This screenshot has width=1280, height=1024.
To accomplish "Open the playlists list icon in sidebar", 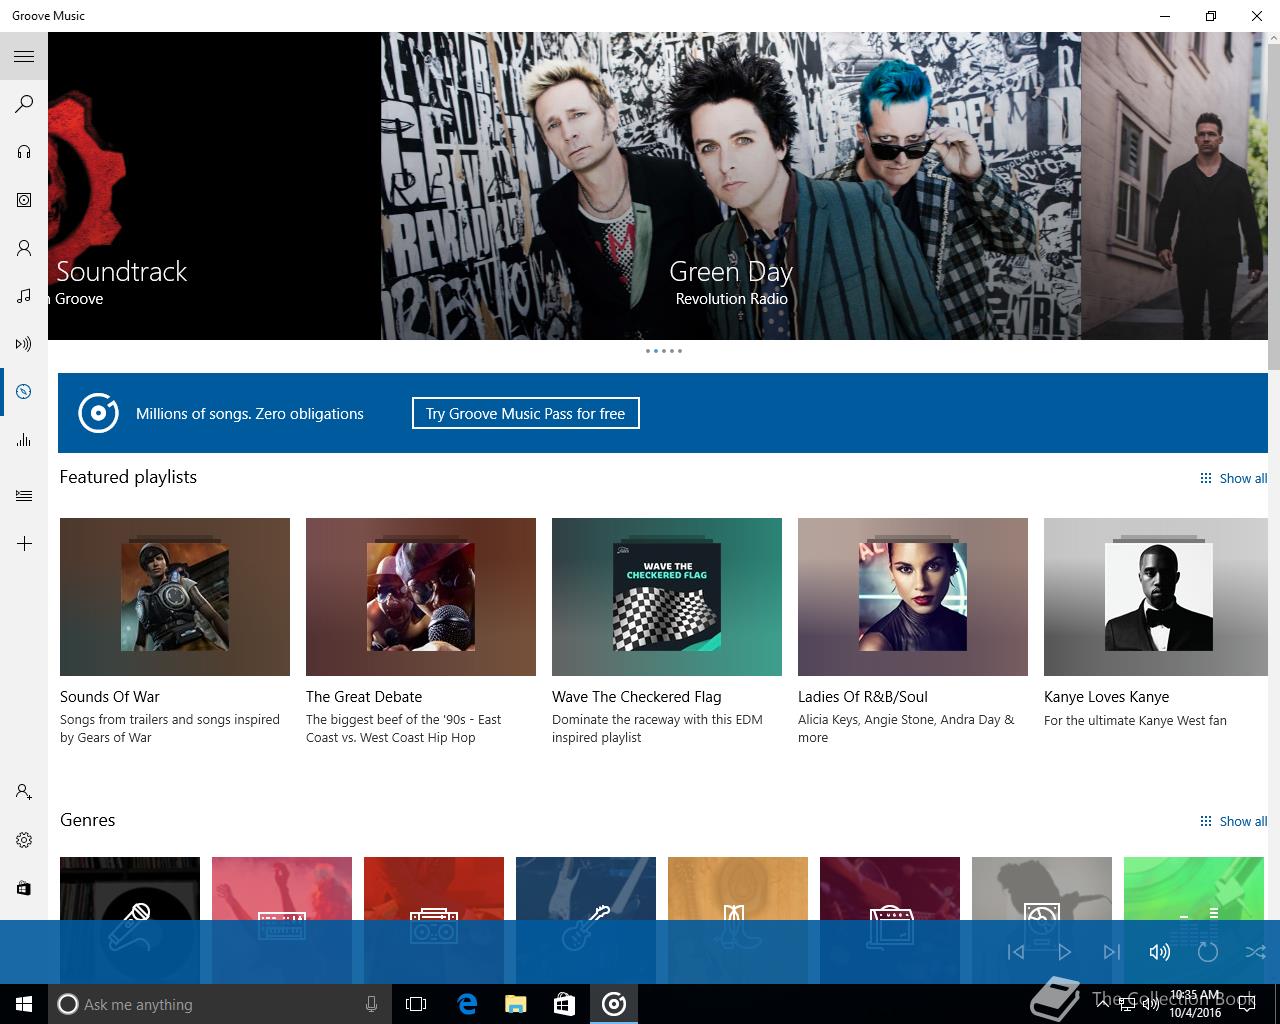I will (x=24, y=496).
